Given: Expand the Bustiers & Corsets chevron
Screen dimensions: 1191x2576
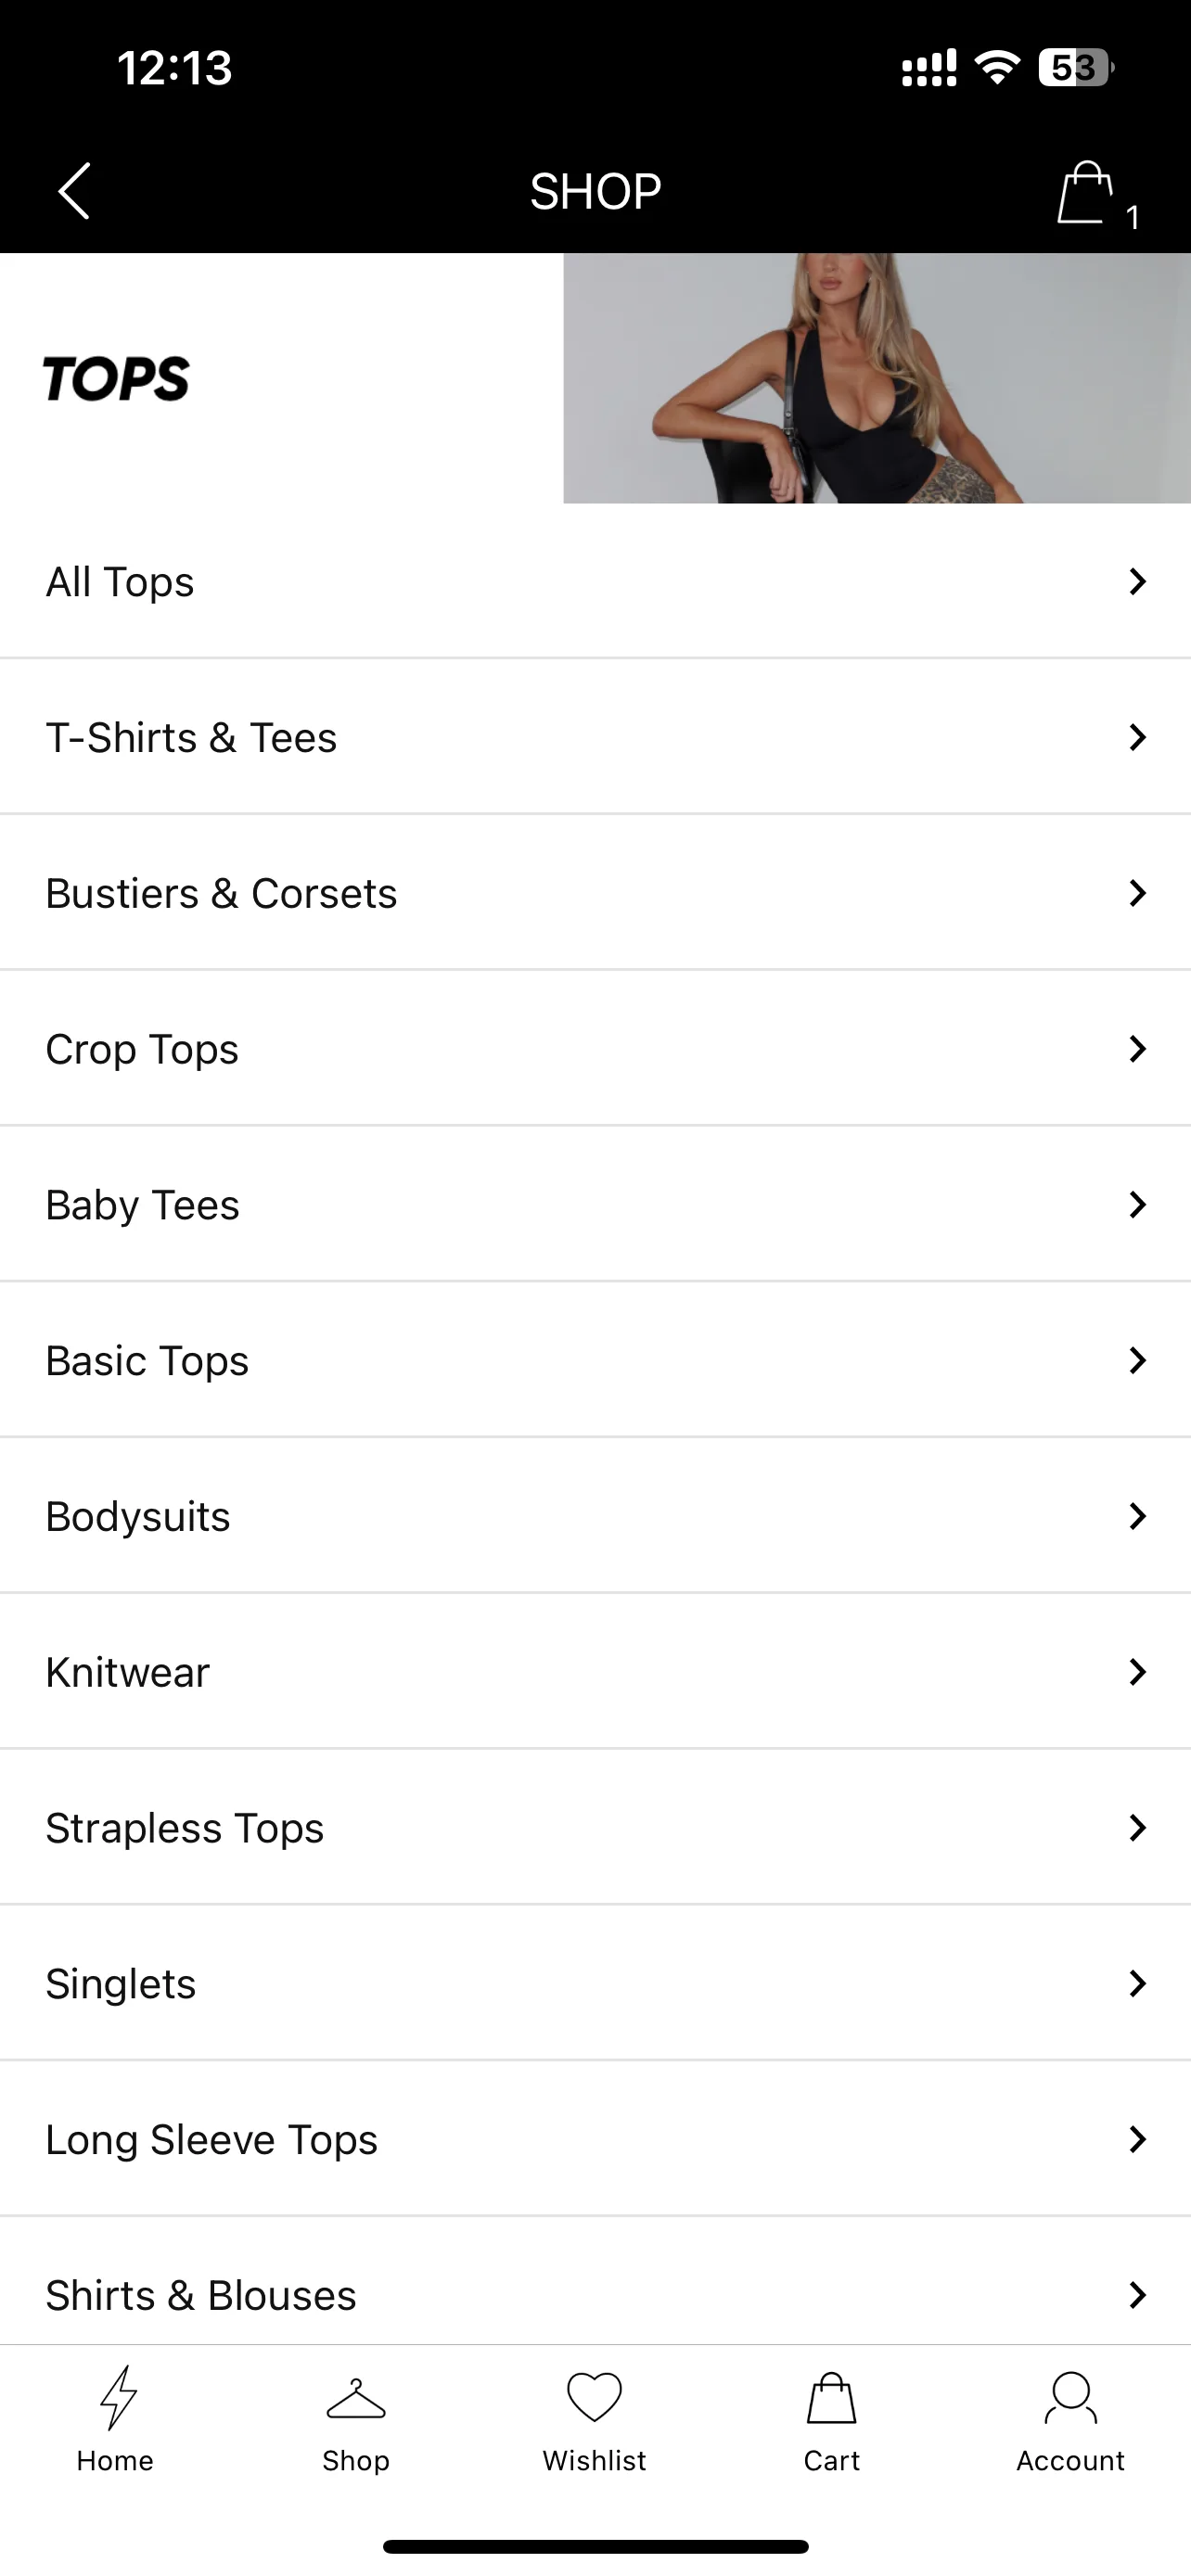Looking at the screenshot, I should (1137, 893).
